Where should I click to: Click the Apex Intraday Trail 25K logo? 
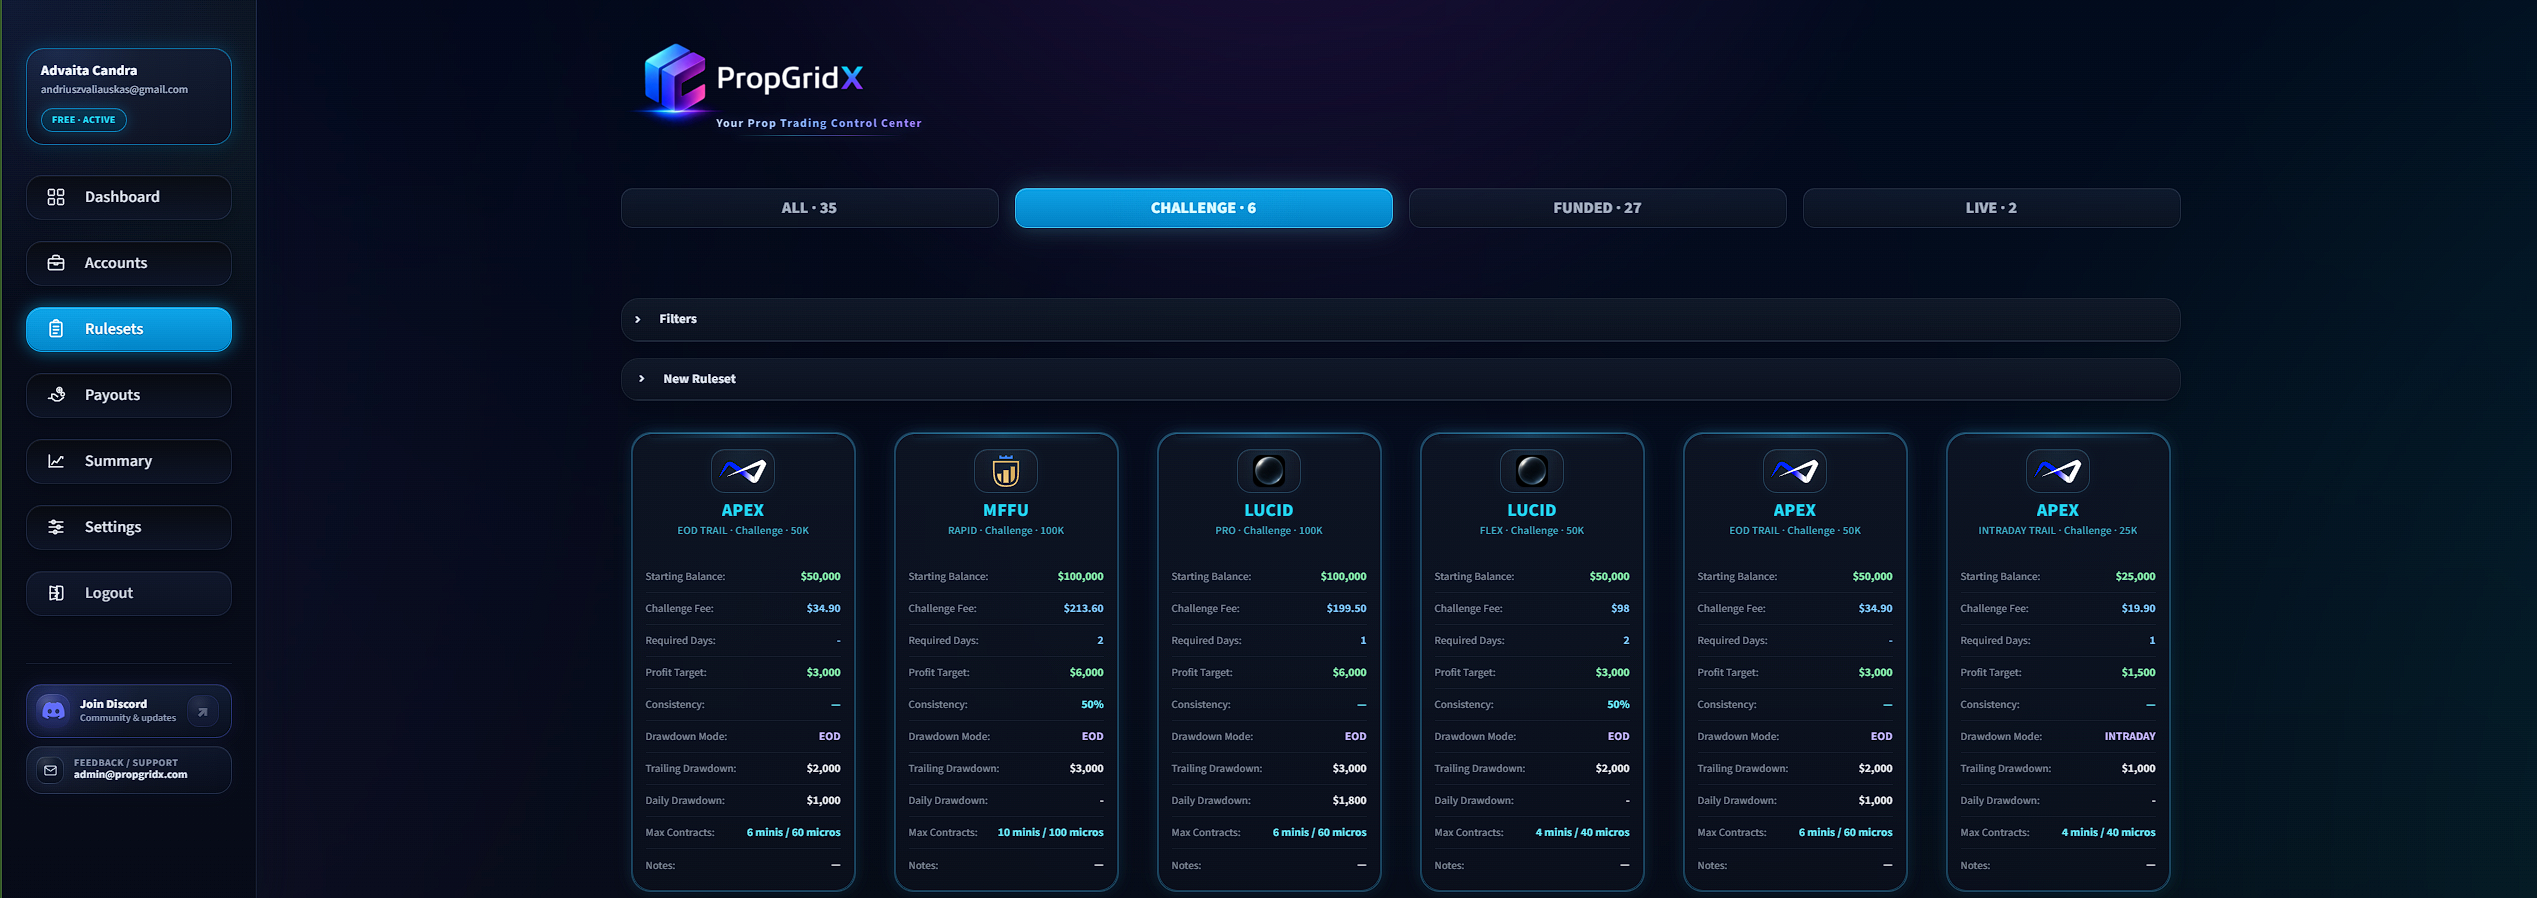pos(2058,471)
